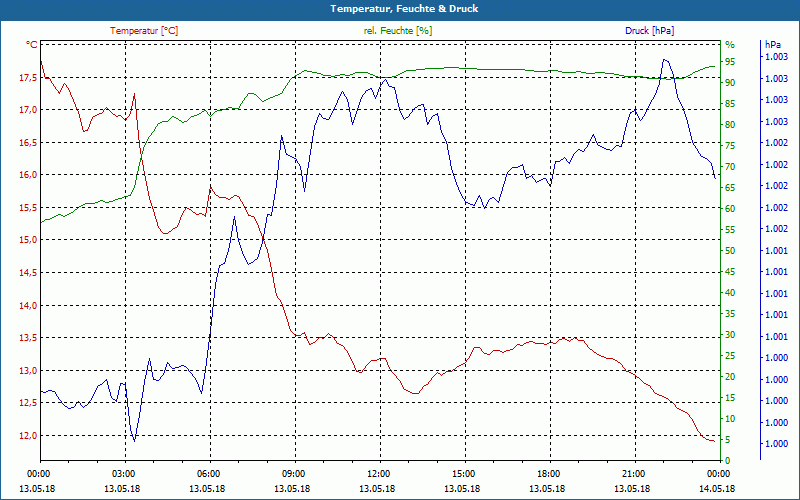
Task: Click the green '45' humidity axis value
Action: click(x=730, y=272)
